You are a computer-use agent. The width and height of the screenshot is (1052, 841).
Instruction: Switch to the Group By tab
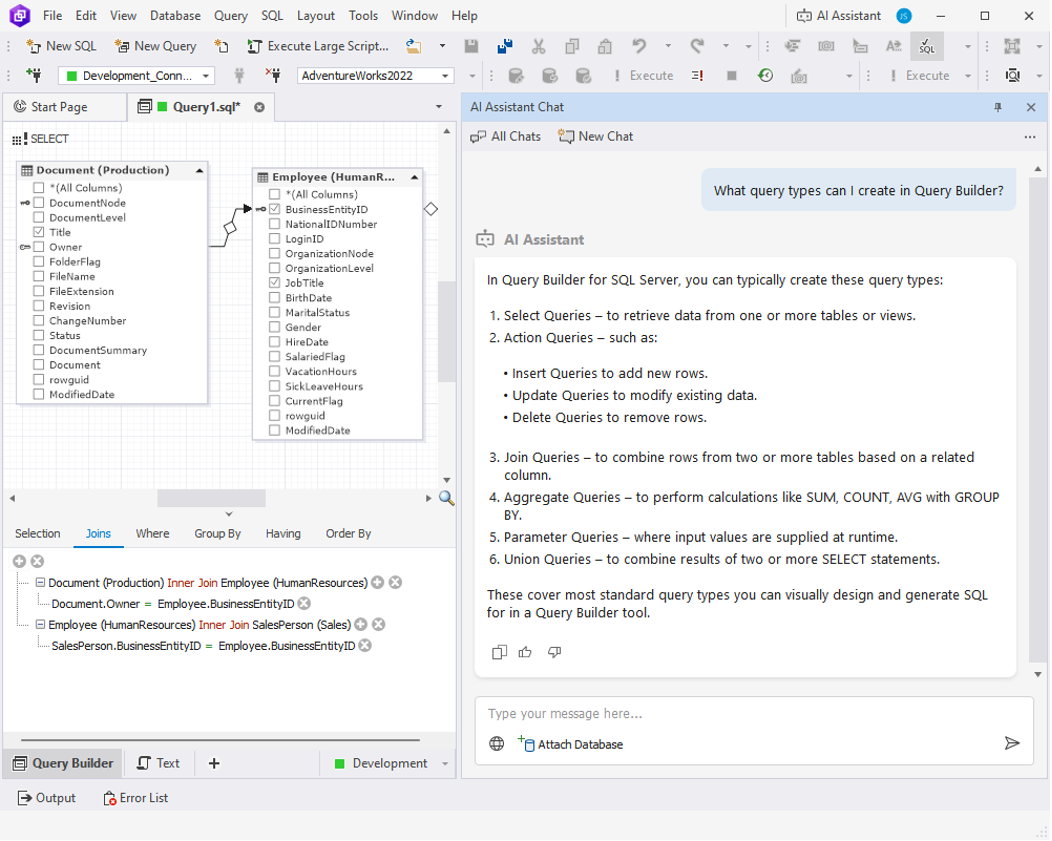(217, 534)
